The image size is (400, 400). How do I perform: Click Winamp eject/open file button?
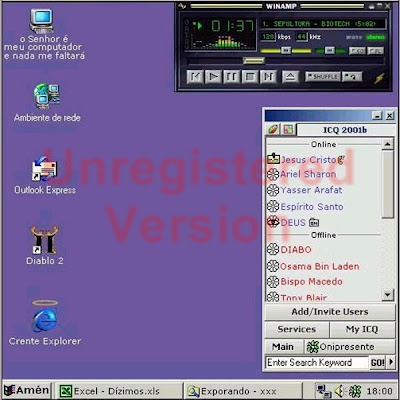(x=290, y=77)
